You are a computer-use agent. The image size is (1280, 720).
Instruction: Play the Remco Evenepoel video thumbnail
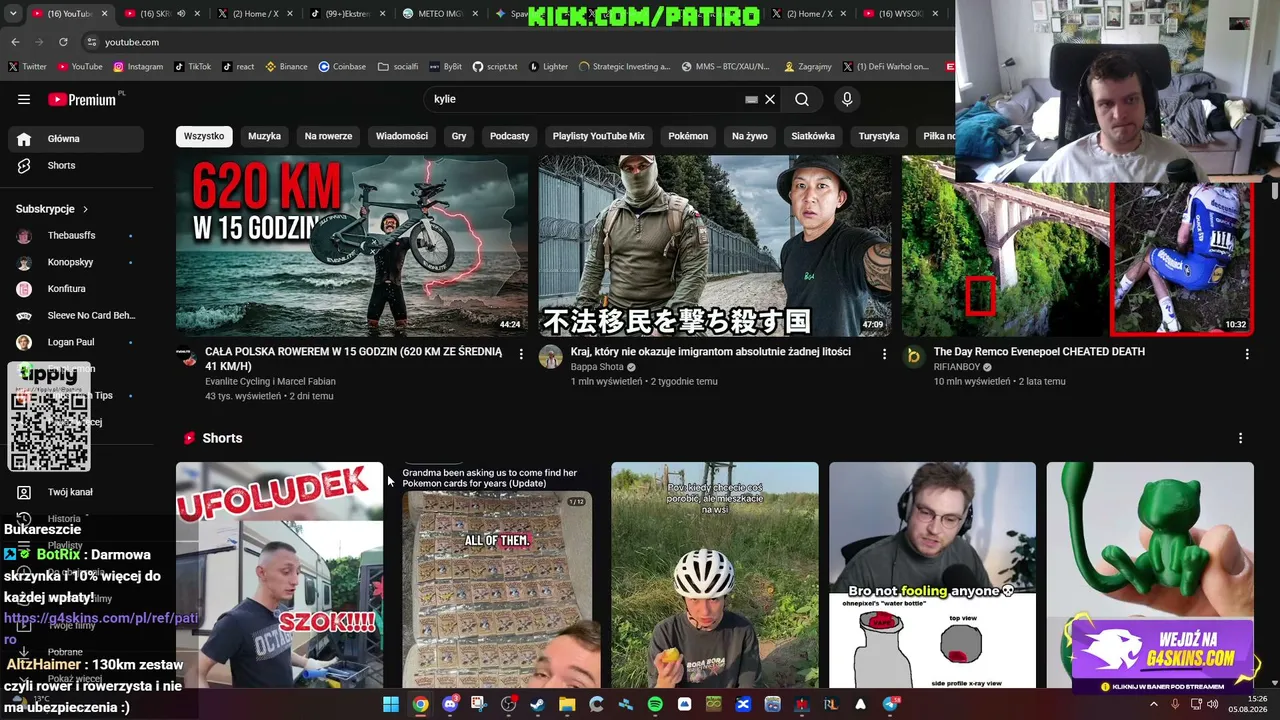coord(1078,245)
